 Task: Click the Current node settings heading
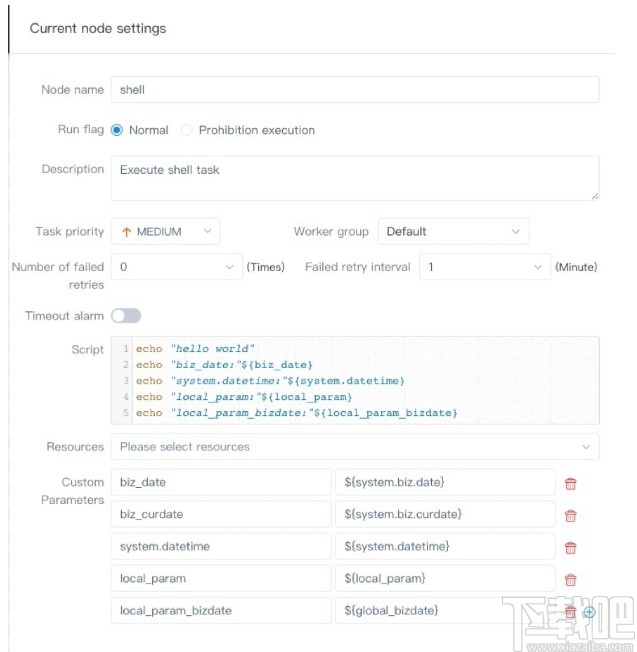pos(98,28)
